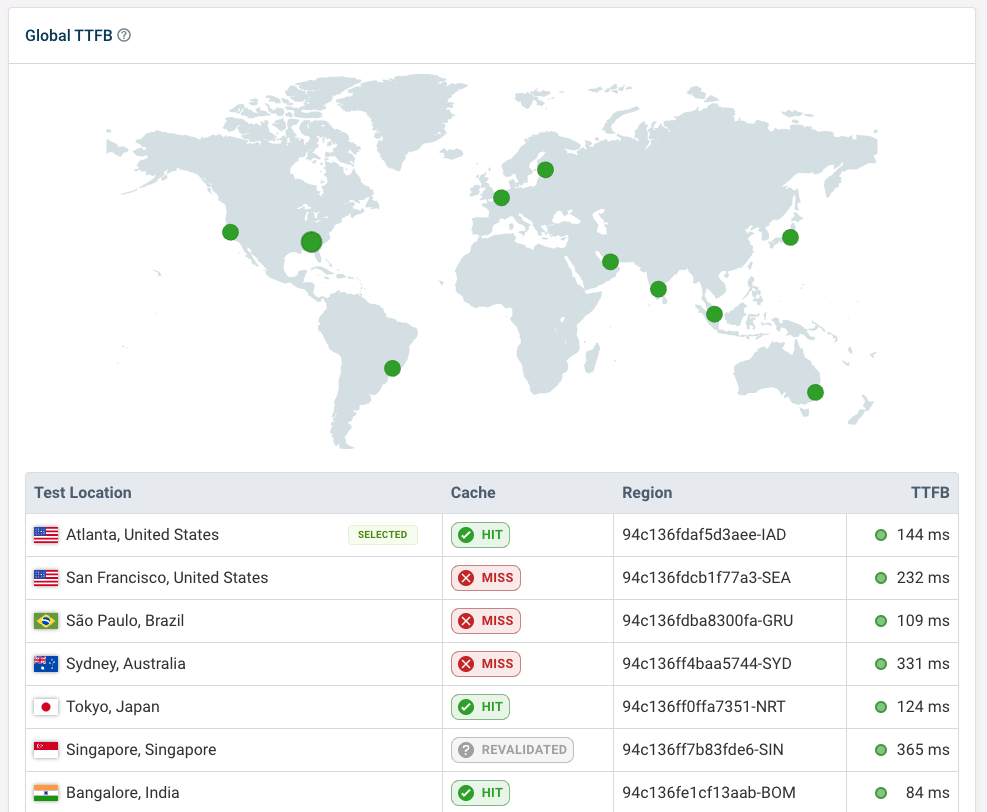Click the HIT badge in Bangalore row
The image size is (987, 812).
(x=480, y=792)
